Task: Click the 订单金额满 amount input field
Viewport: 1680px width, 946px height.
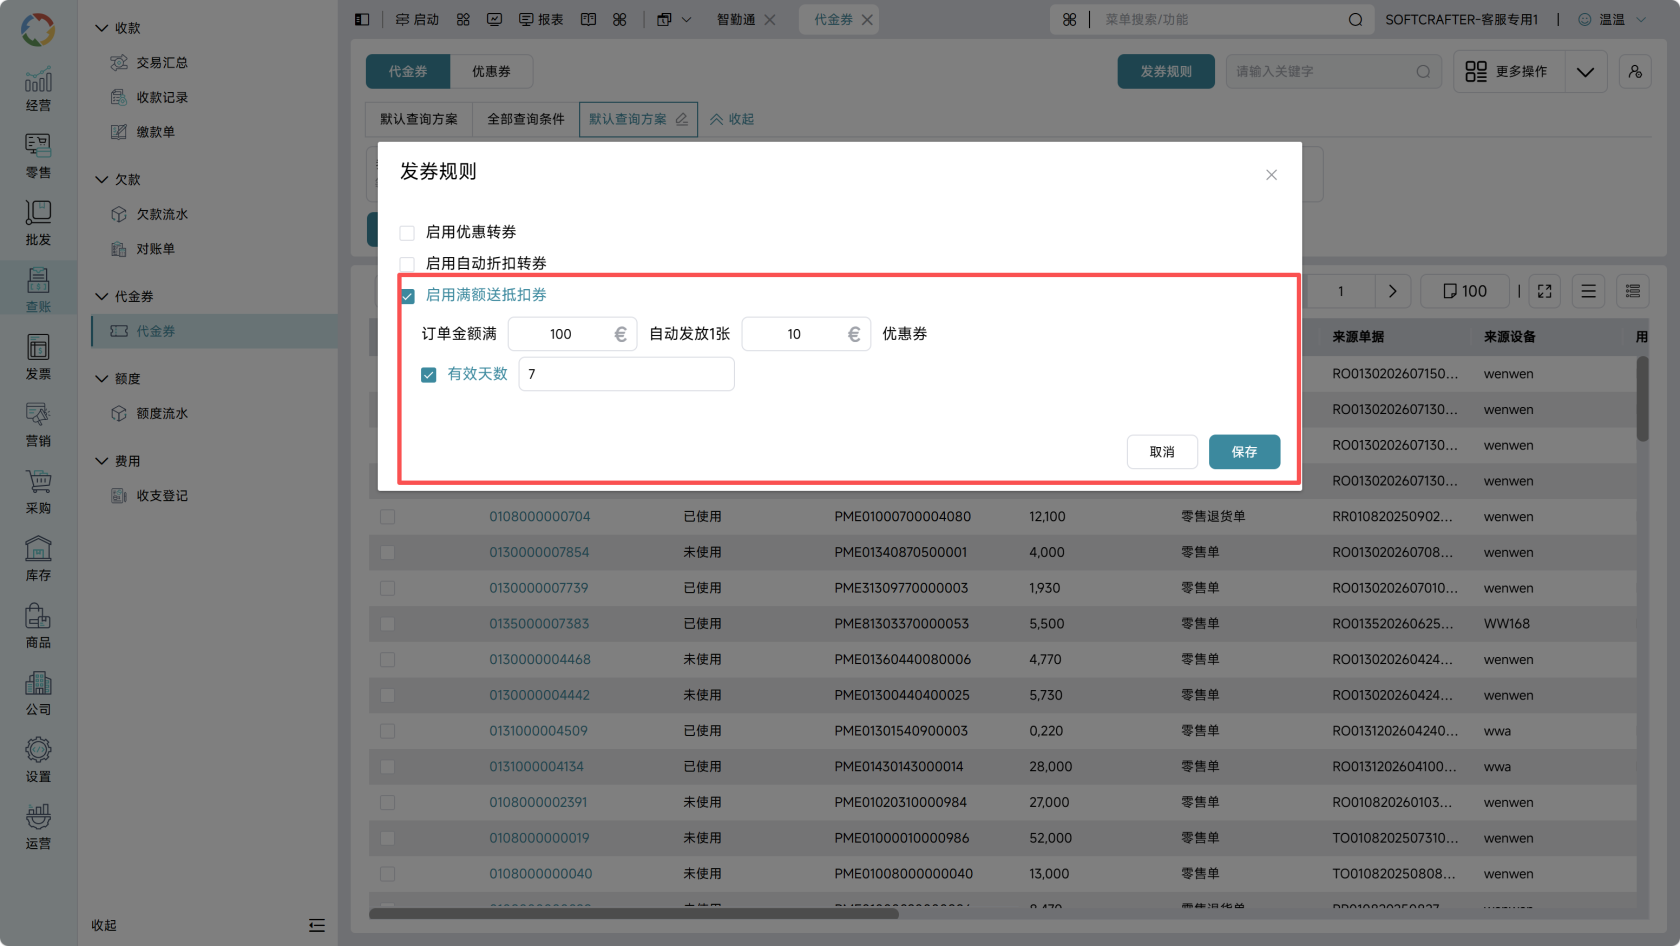Action: pos(572,334)
